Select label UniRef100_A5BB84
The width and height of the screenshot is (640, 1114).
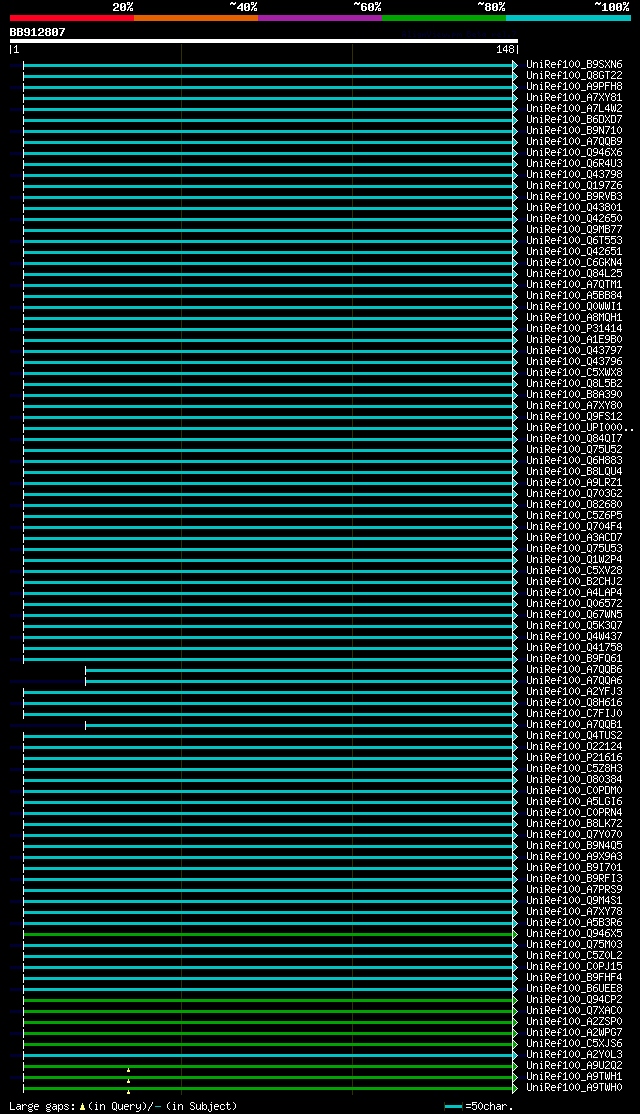(x=574, y=296)
